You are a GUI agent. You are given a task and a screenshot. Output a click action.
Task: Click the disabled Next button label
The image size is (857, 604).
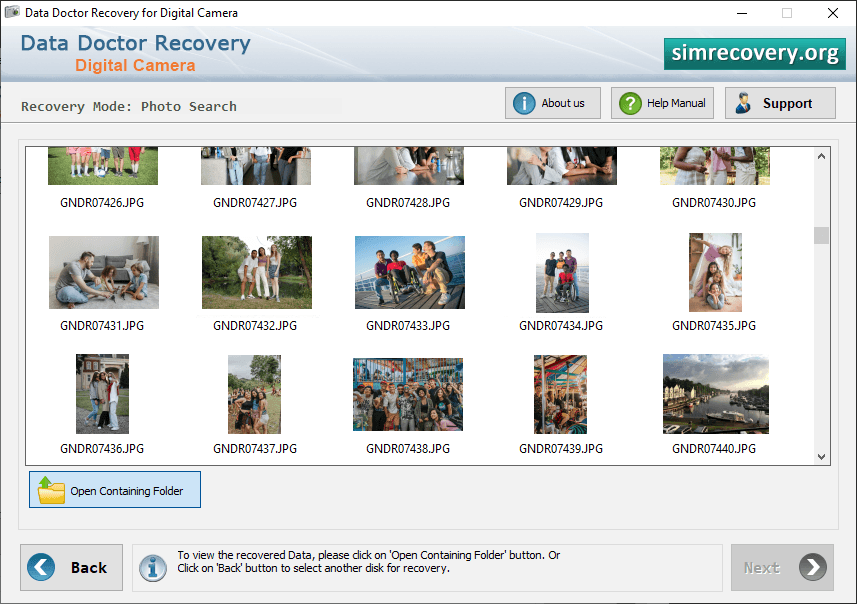point(761,568)
